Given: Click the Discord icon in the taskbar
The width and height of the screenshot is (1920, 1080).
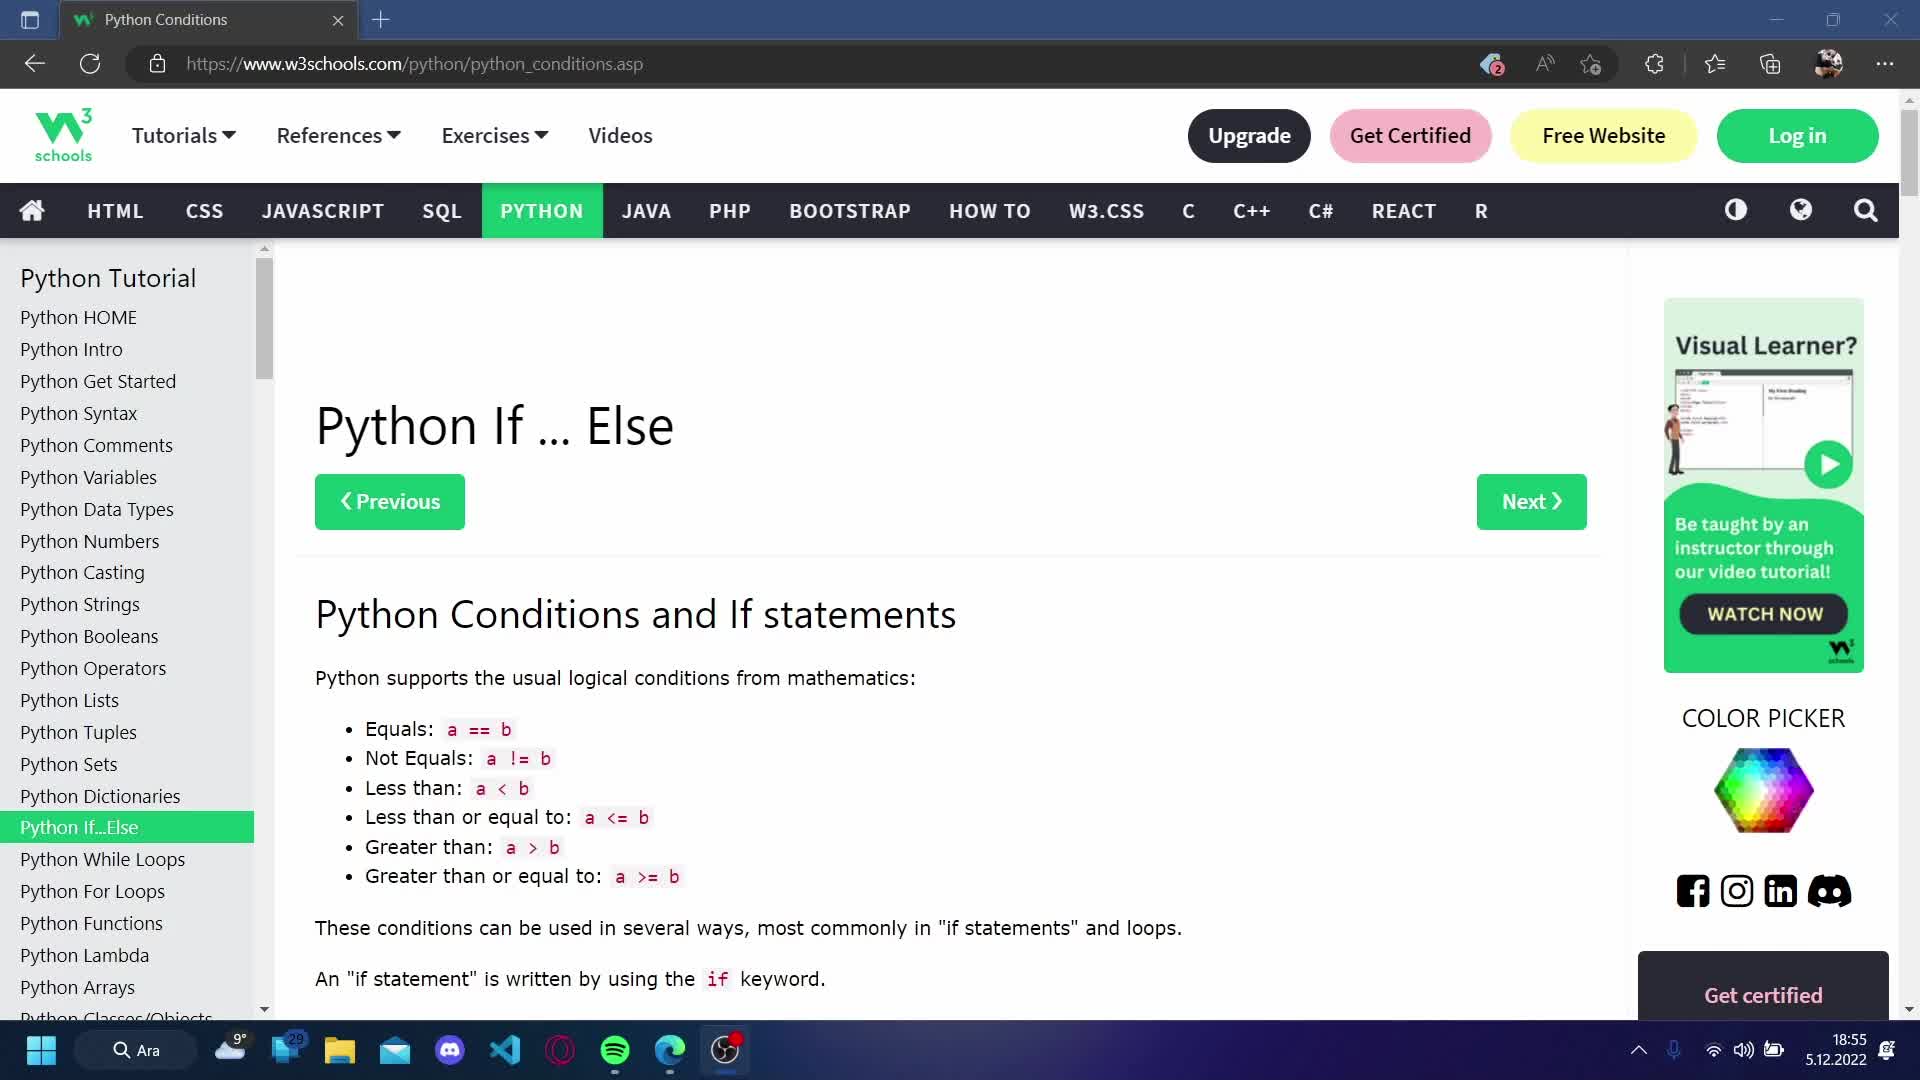Looking at the screenshot, I should [x=451, y=1051].
